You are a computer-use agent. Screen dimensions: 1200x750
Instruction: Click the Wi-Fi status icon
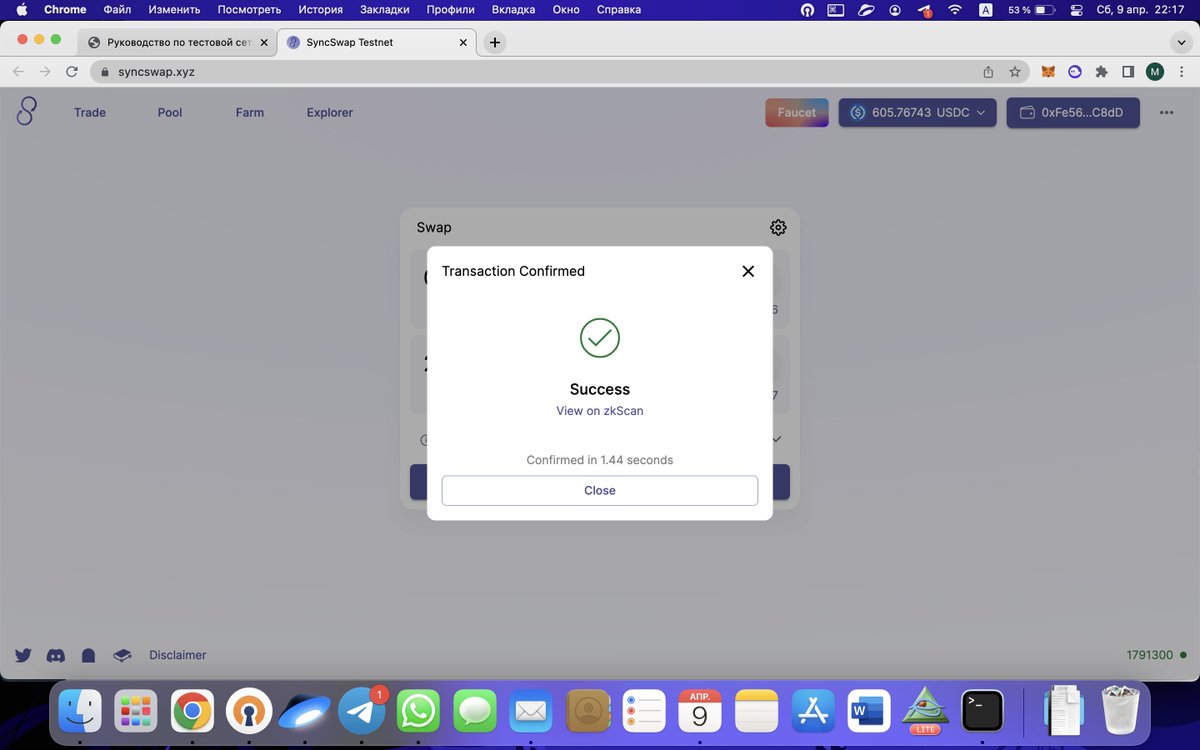955,10
